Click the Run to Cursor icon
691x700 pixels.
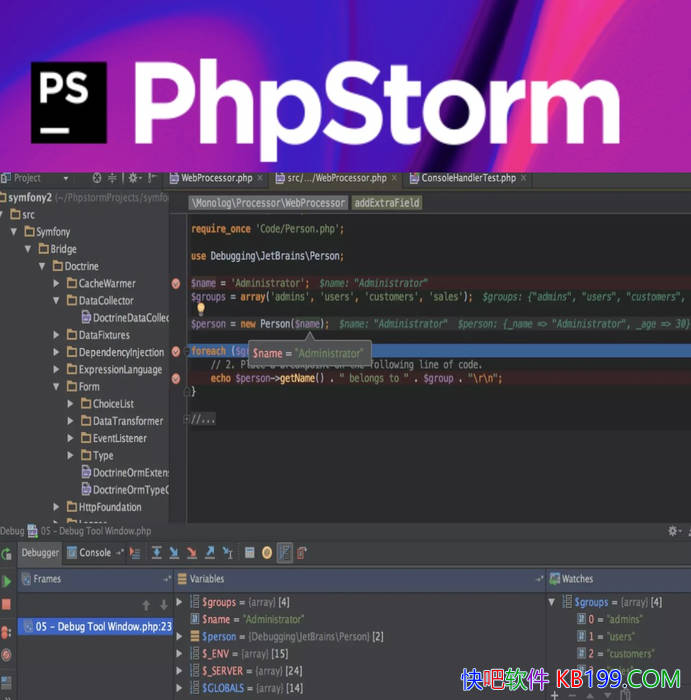pos(228,553)
